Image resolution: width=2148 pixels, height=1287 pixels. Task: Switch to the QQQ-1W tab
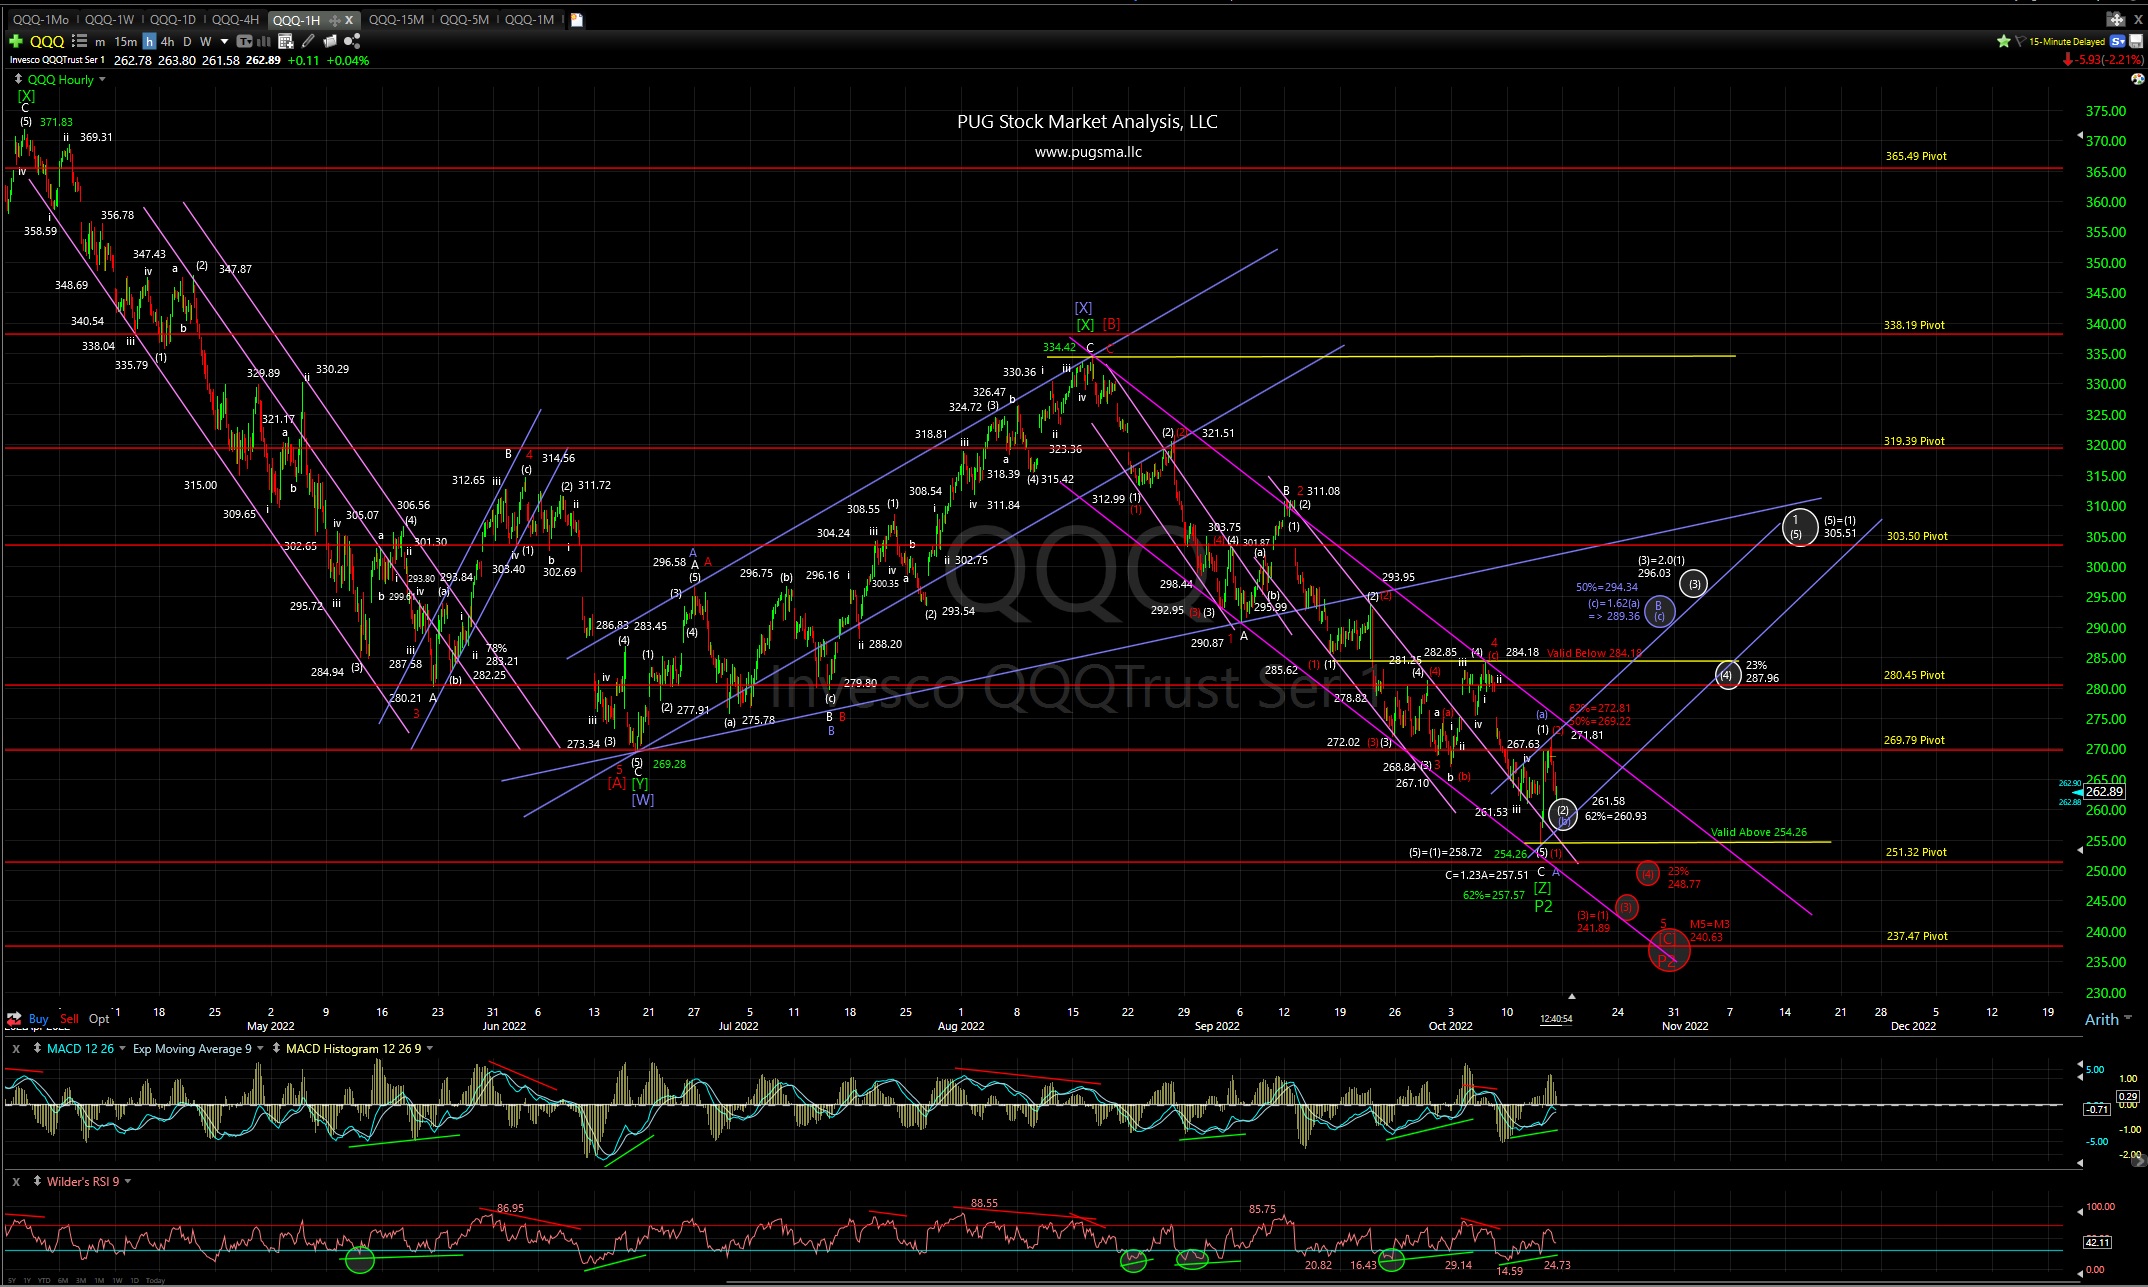pos(109,20)
